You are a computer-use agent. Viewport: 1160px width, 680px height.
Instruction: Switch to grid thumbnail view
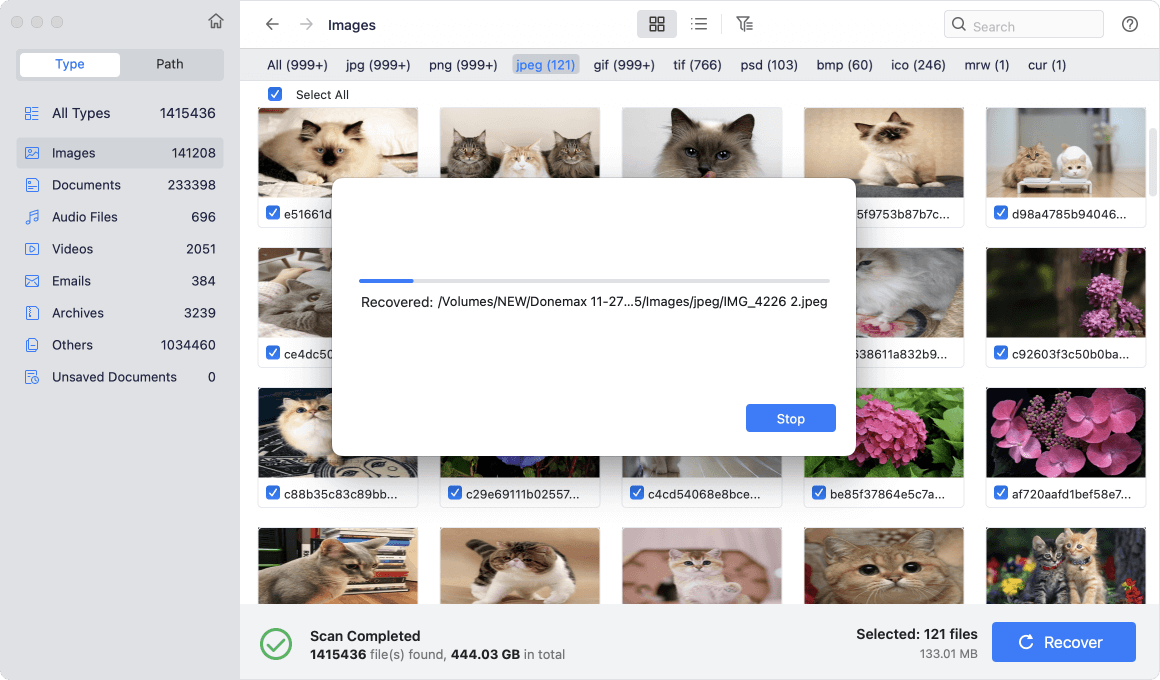[x=657, y=24]
